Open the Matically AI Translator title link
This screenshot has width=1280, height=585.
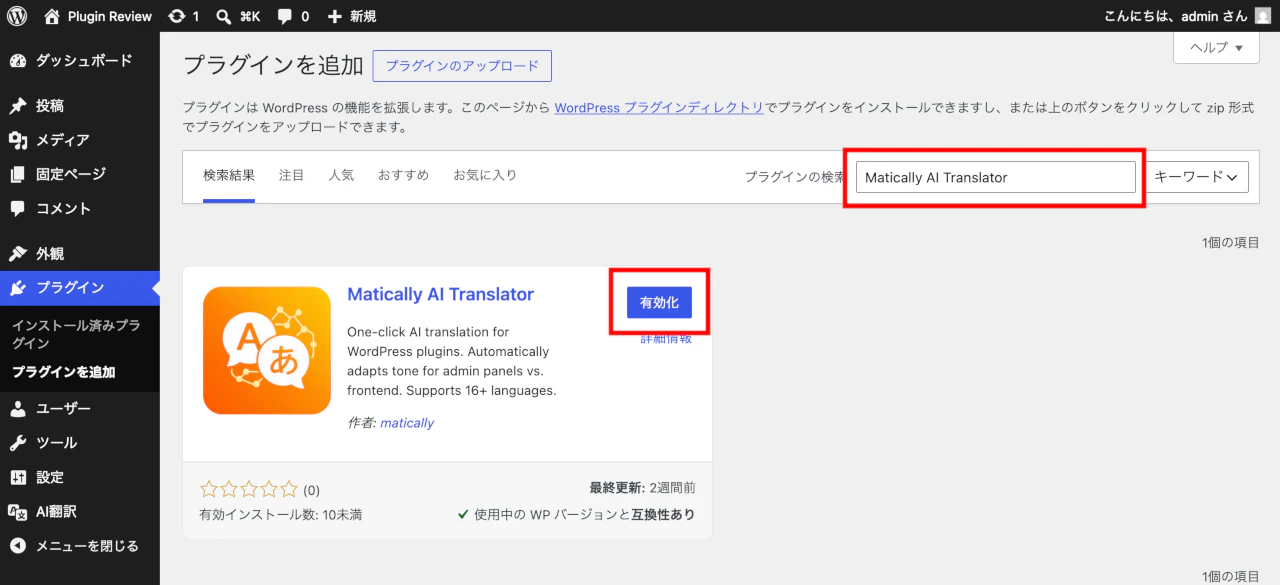tap(440, 295)
